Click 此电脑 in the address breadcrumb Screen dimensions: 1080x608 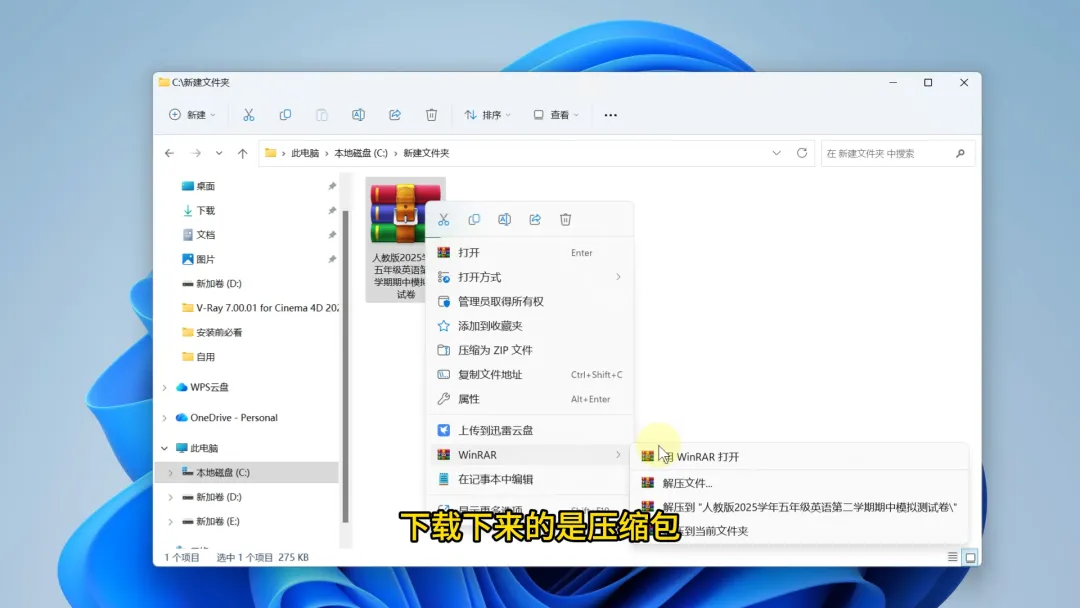click(304, 153)
